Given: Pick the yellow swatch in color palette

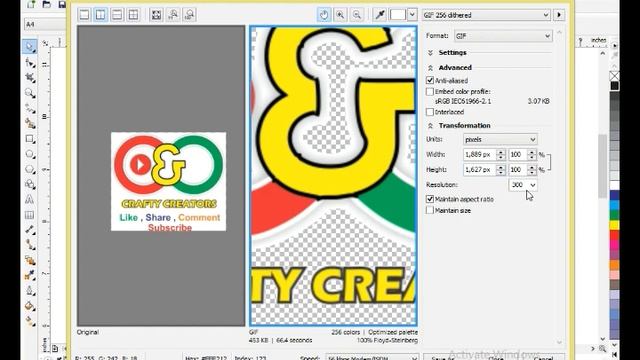Looking at the screenshot, I should click(614, 225).
